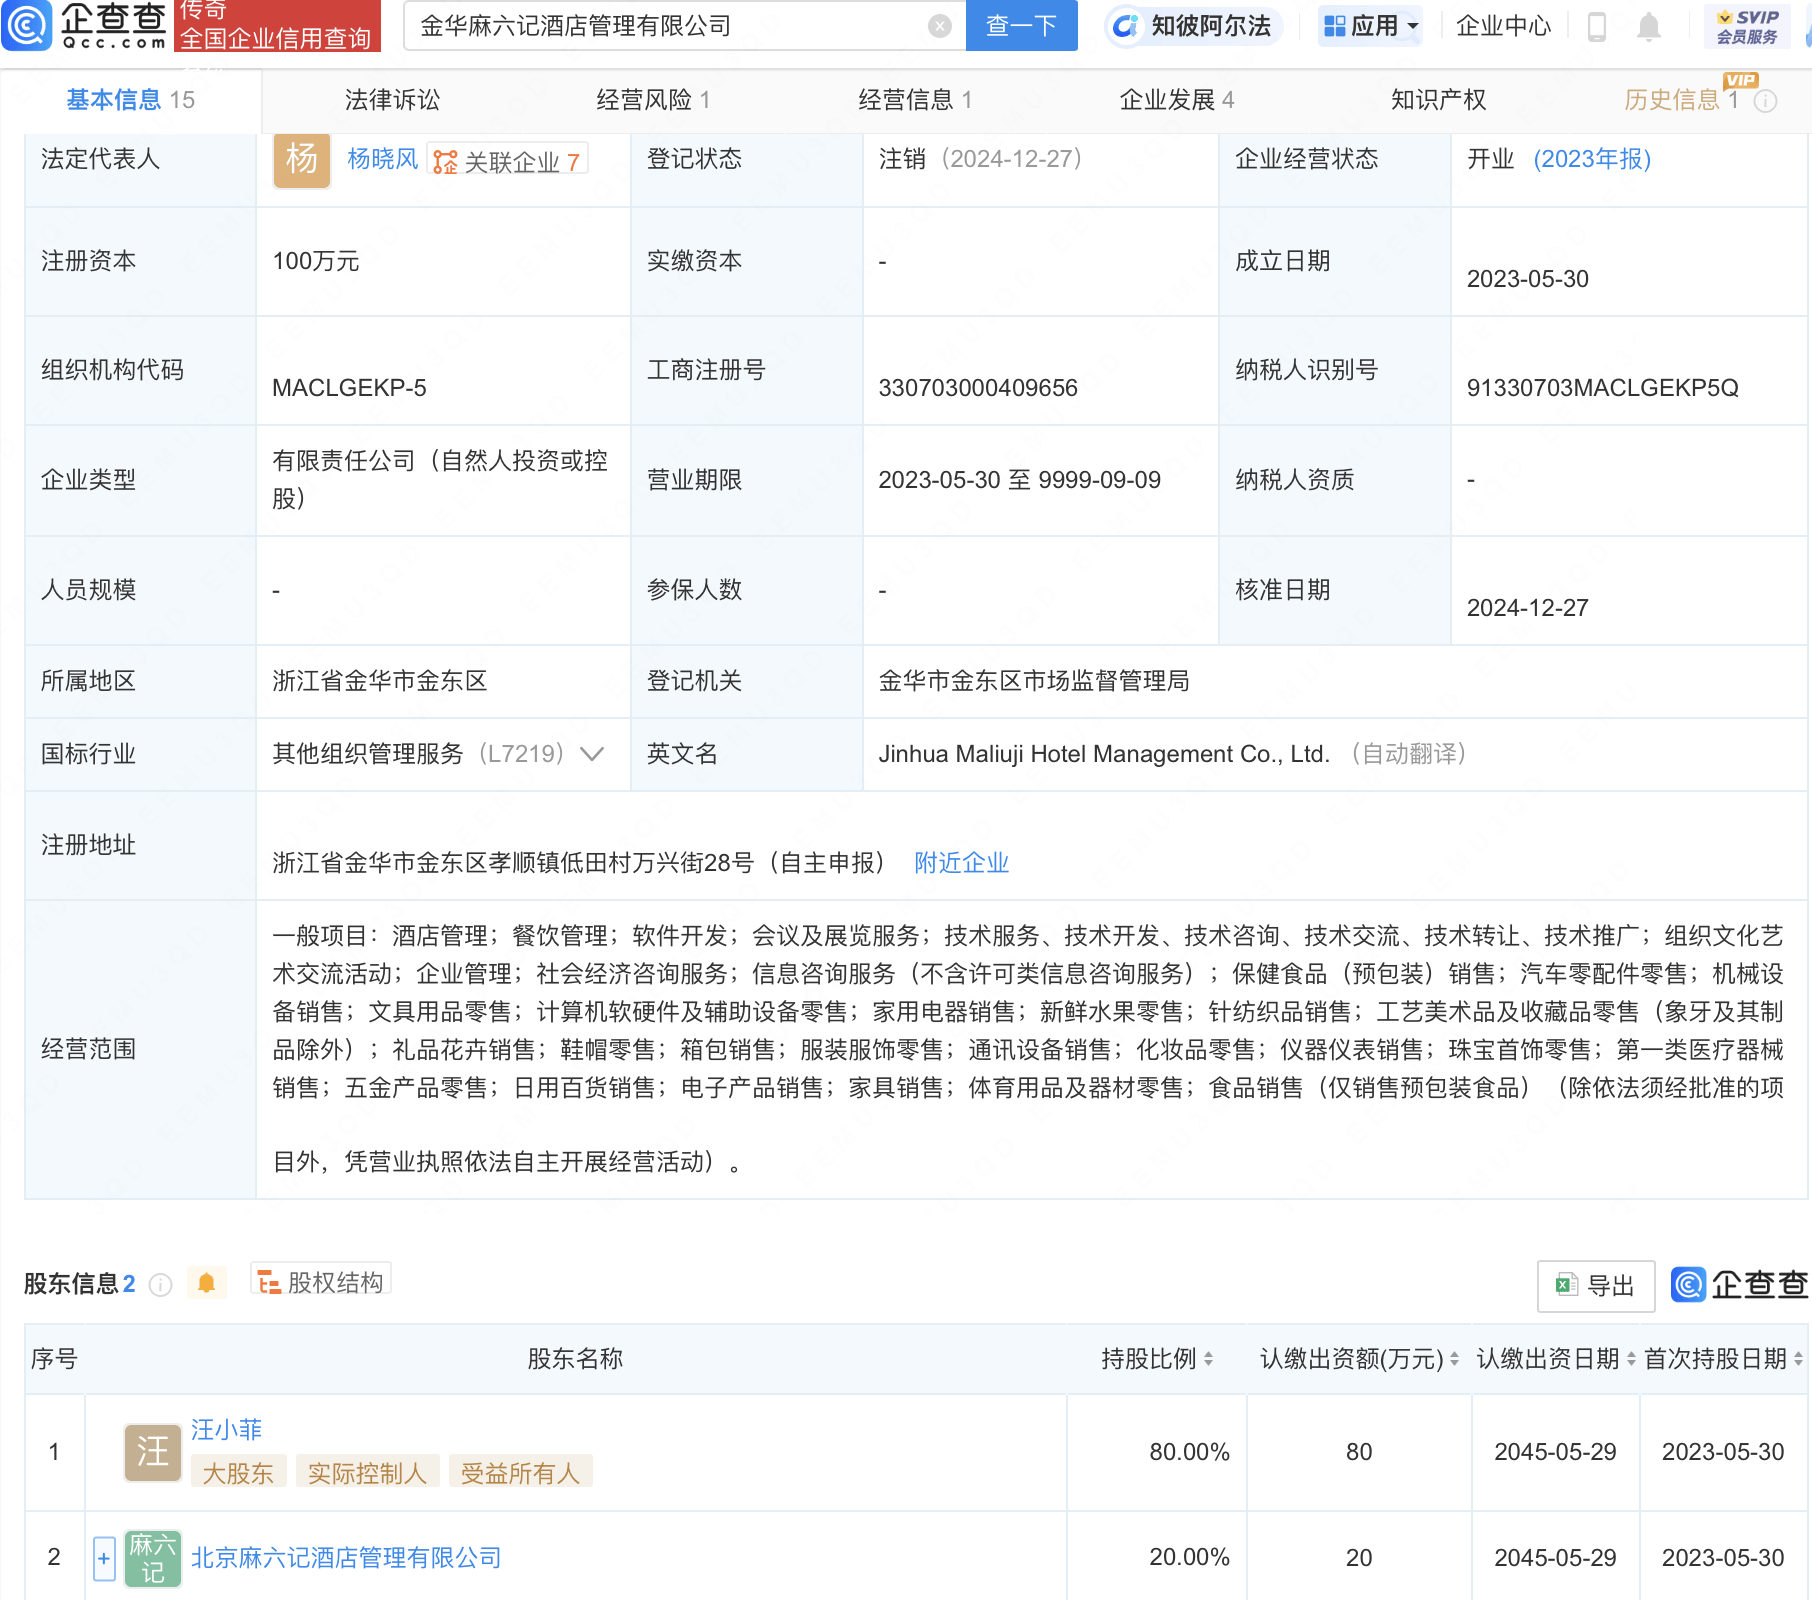Clear the search box with the X icon
Viewport: 1812px width, 1600px height.
click(939, 26)
